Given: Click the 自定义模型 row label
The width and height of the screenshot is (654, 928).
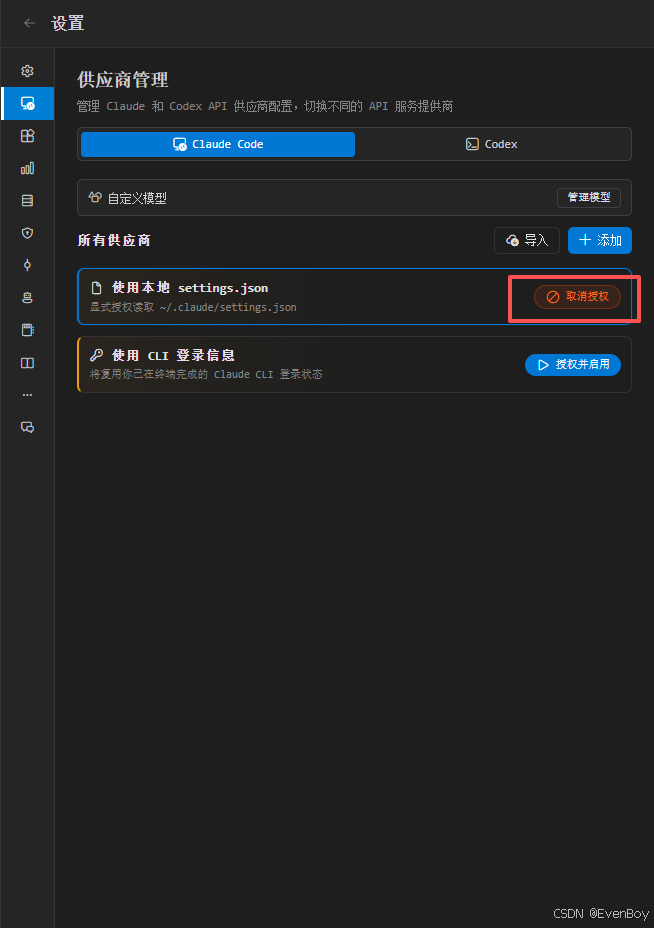Looking at the screenshot, I should tap(137, 198).
